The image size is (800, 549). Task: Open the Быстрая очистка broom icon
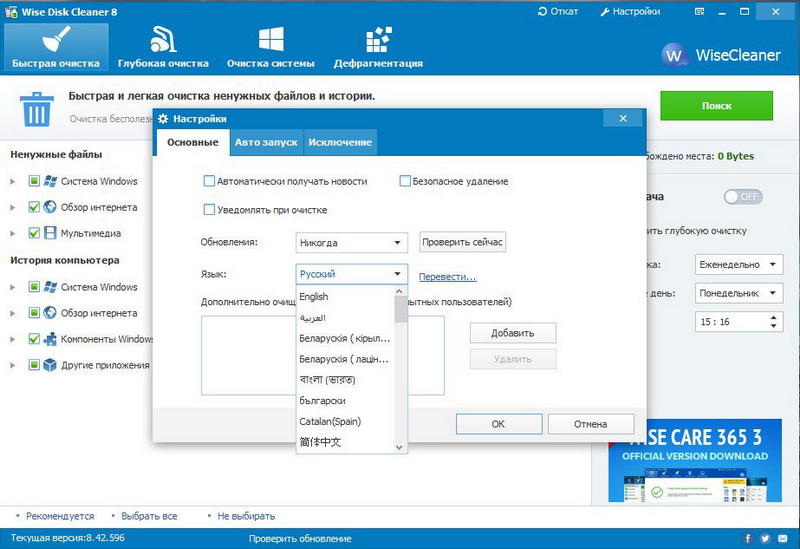[56, 39]
